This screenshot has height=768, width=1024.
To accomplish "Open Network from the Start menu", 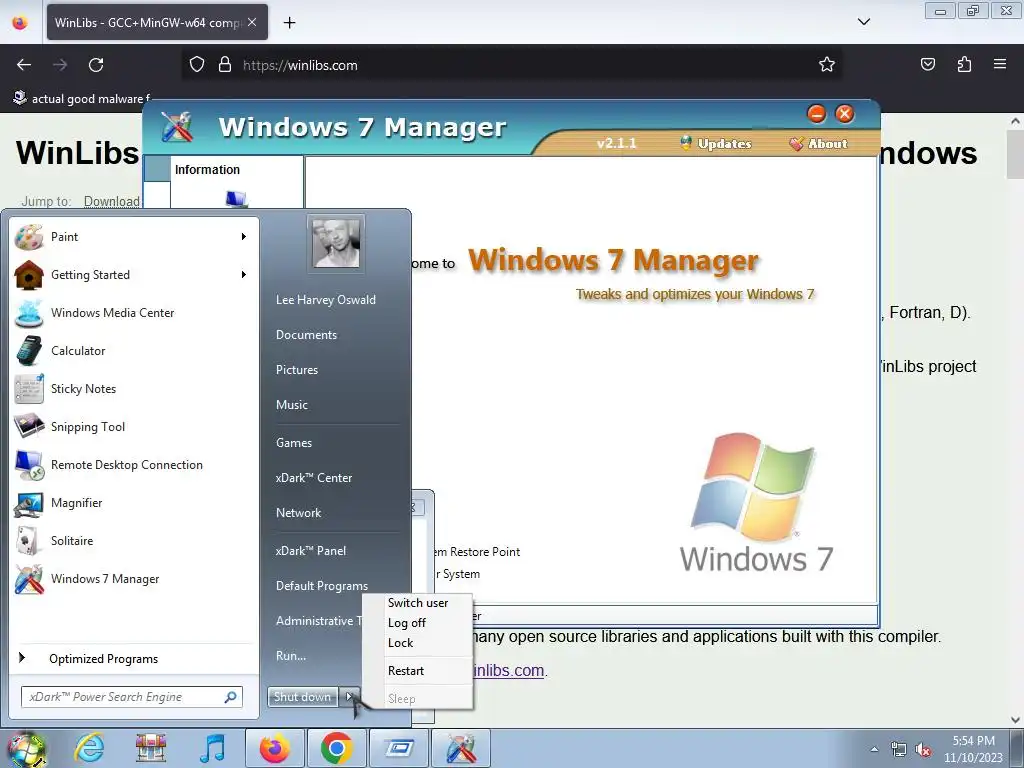I will click(298, 513).
